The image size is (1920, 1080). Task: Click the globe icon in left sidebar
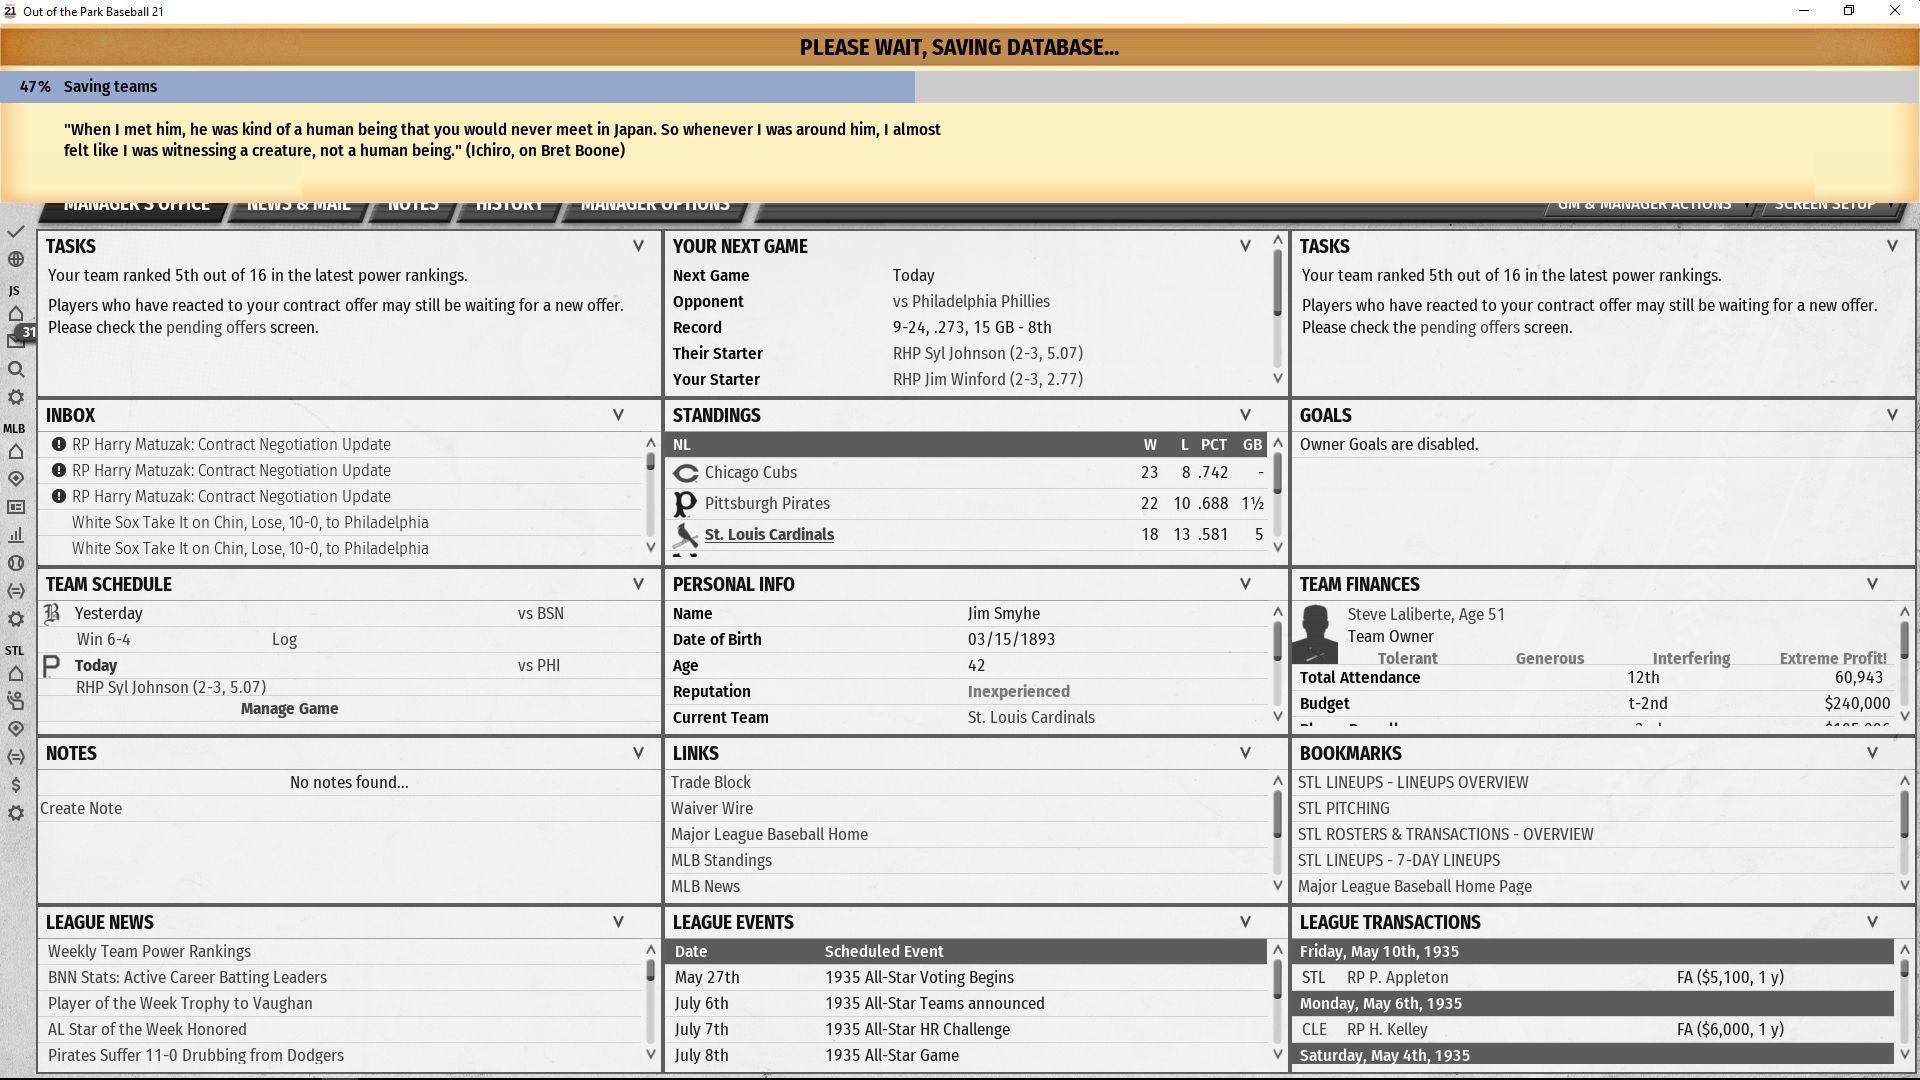point(15,260)
